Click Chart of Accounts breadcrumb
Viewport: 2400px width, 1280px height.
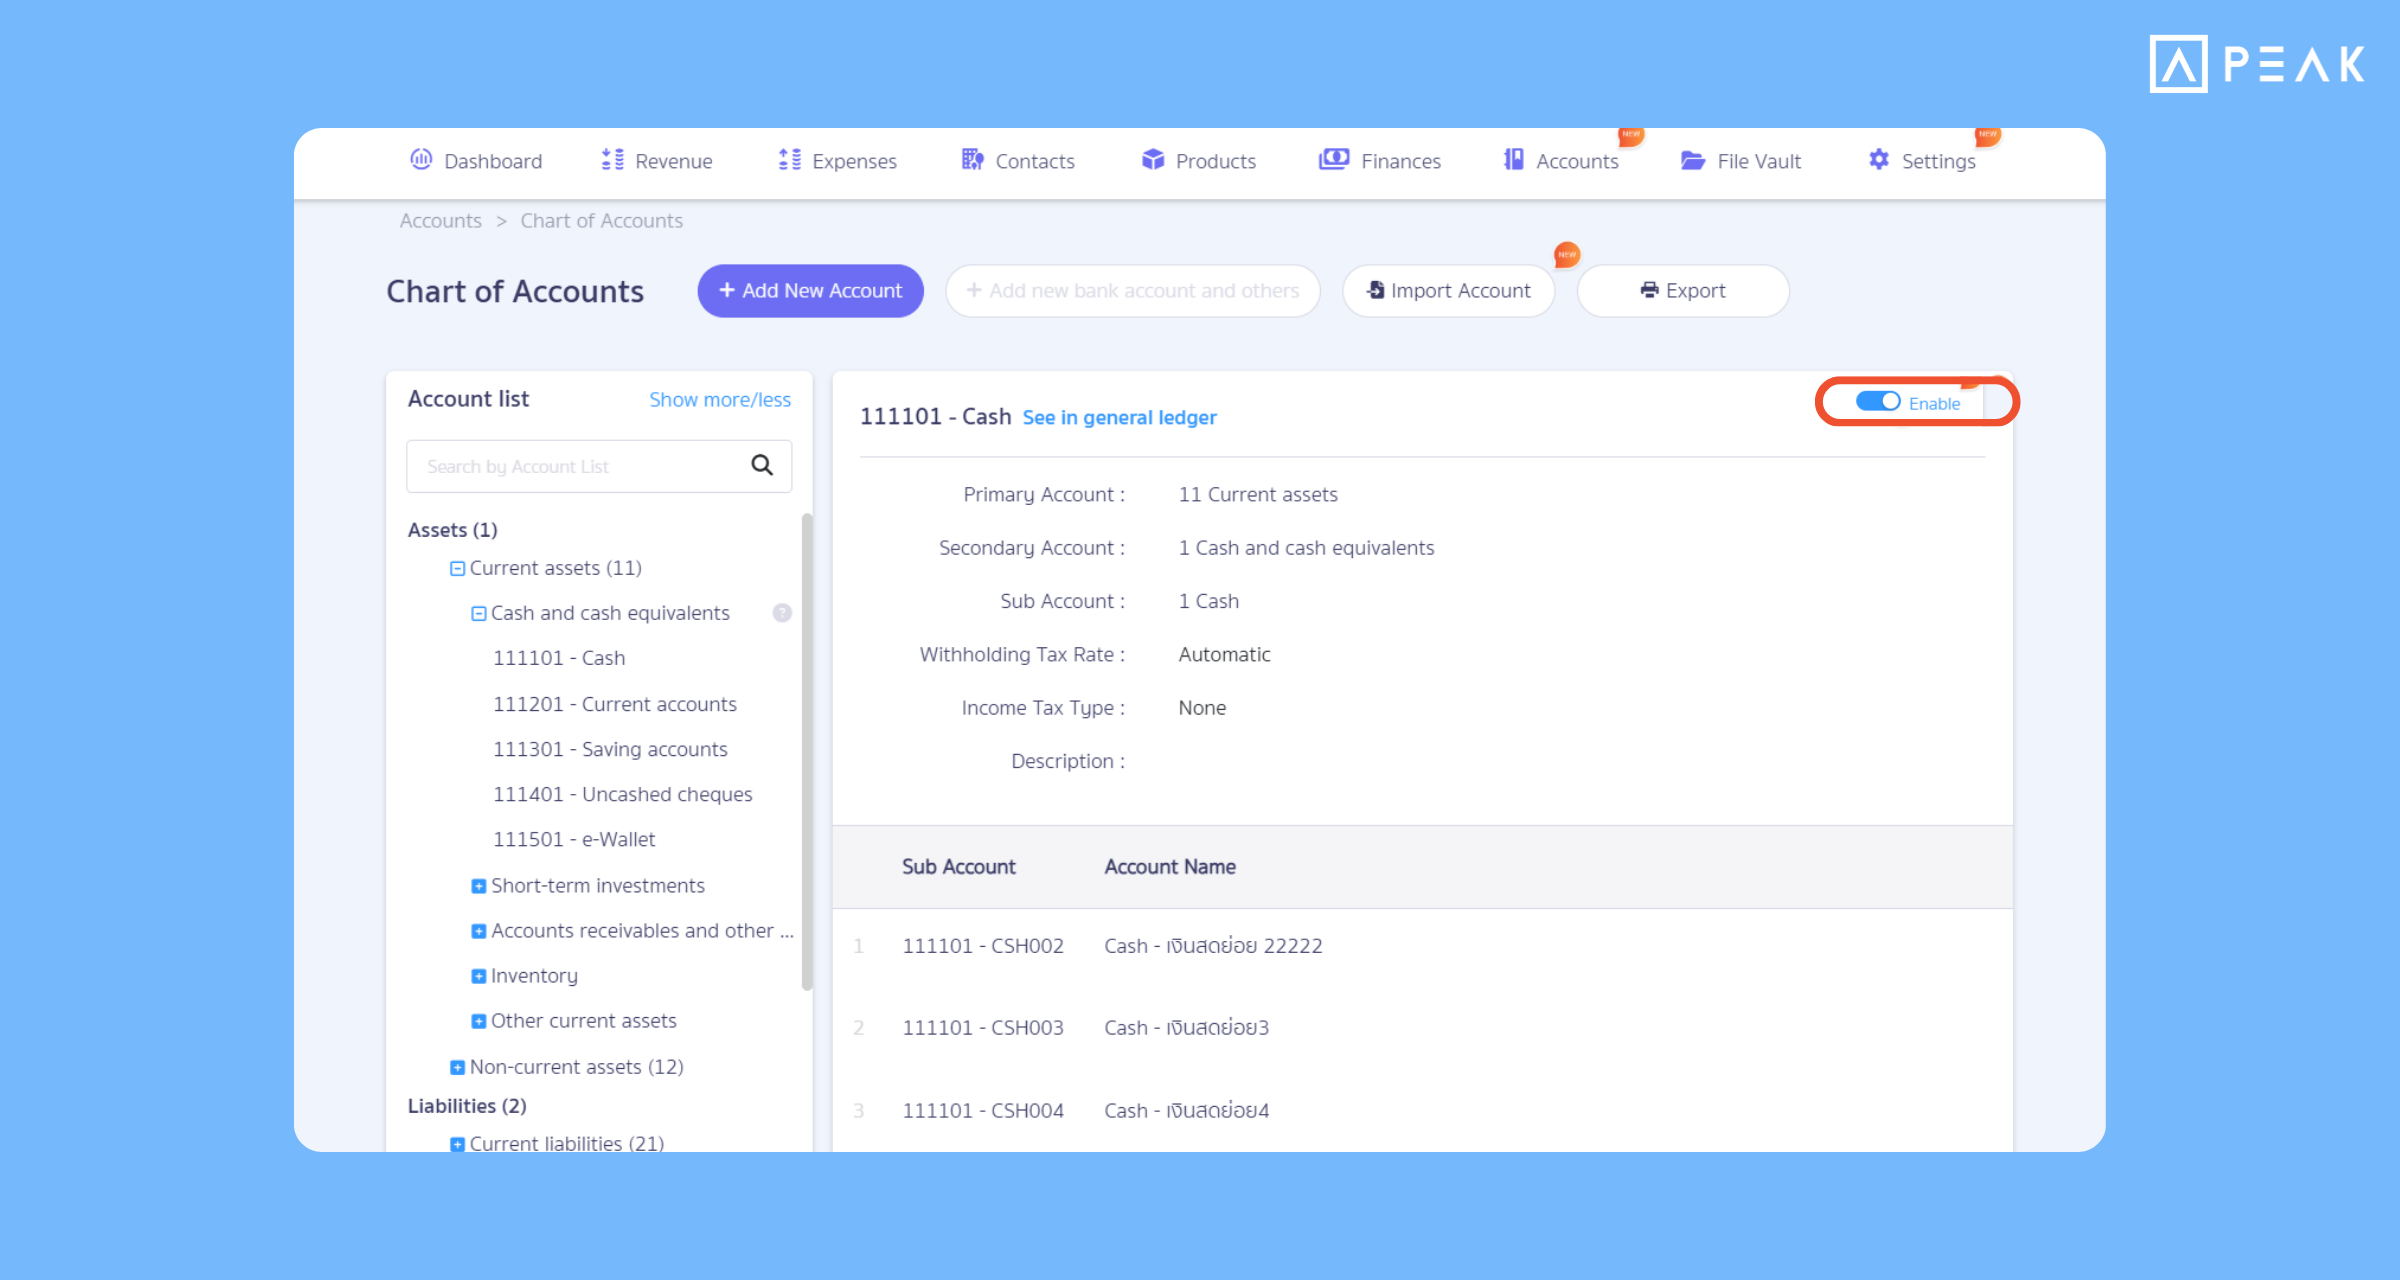[x=601, y=221]
